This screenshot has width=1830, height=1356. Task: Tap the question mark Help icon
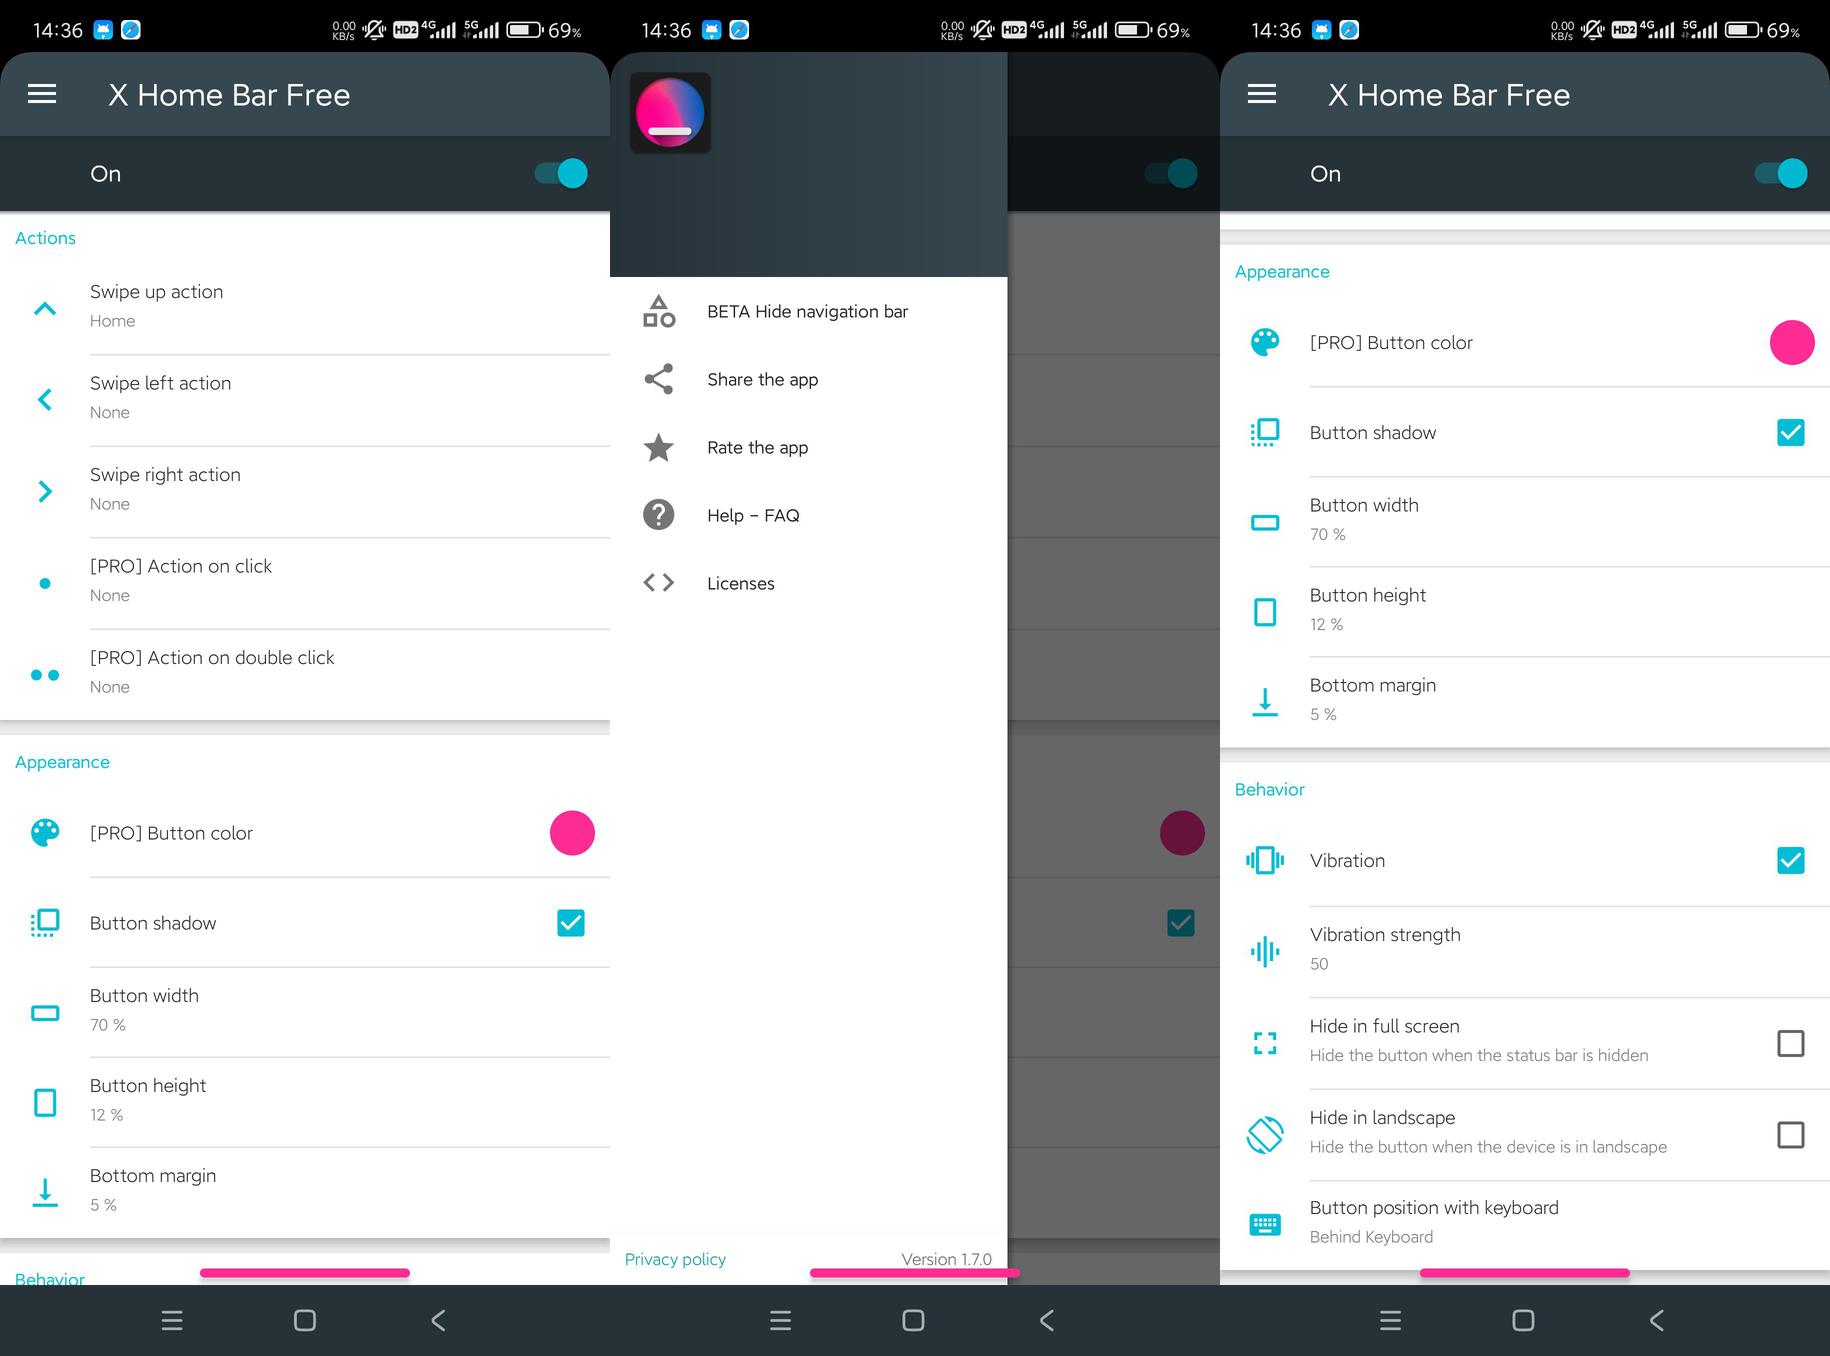point(659,515)
